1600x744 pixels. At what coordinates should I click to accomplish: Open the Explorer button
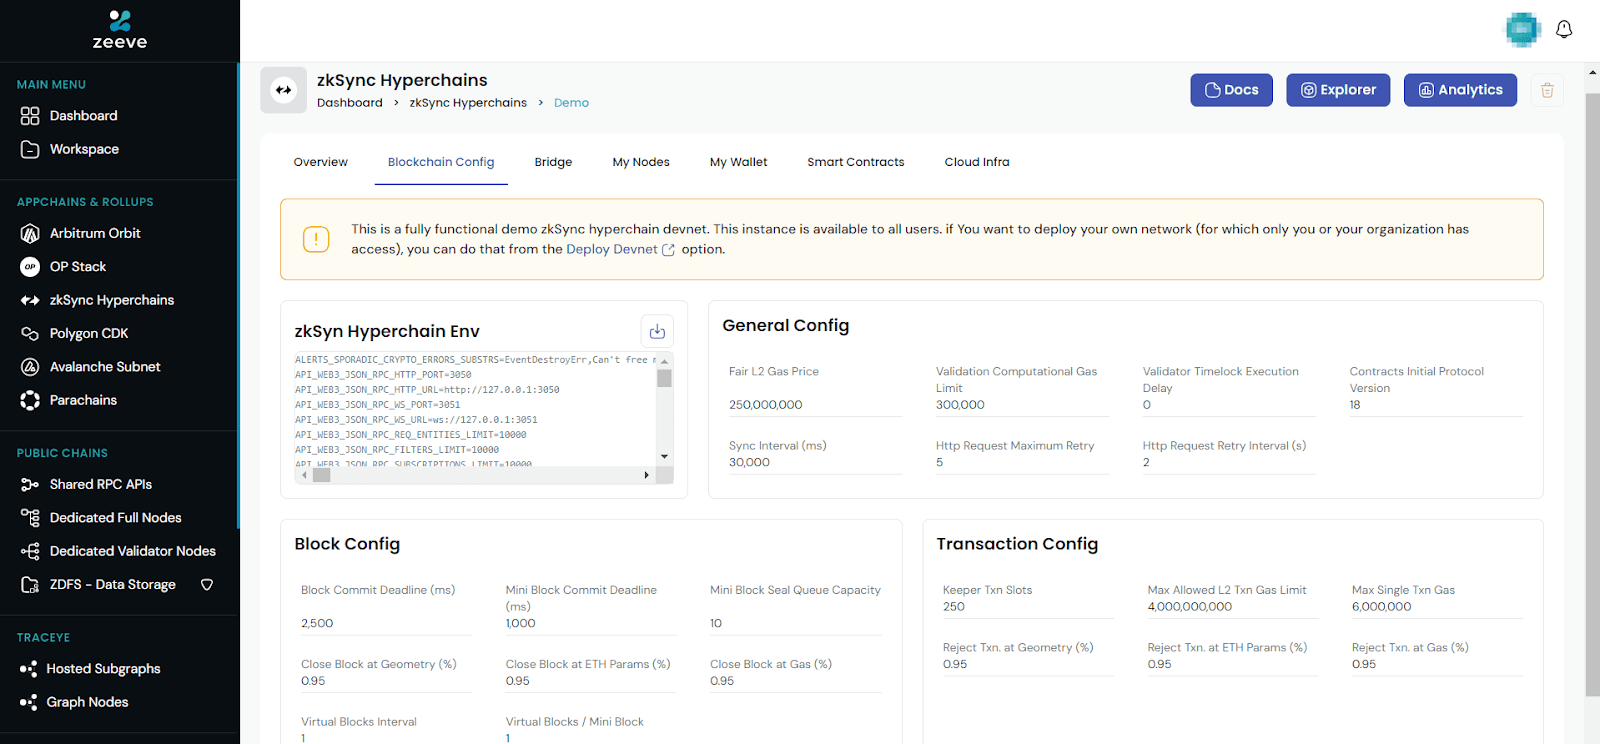pyautogui.click(x=1338, y=90)
